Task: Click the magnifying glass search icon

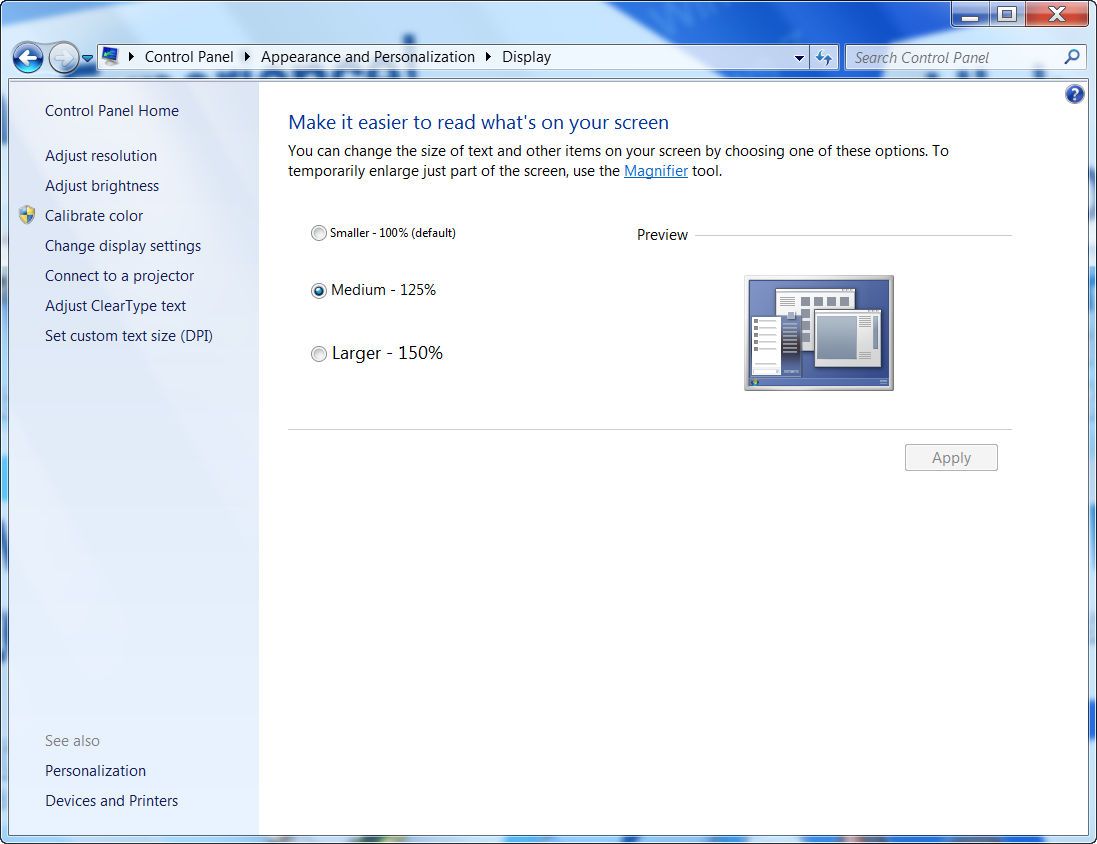Action: coord(1071,57)
